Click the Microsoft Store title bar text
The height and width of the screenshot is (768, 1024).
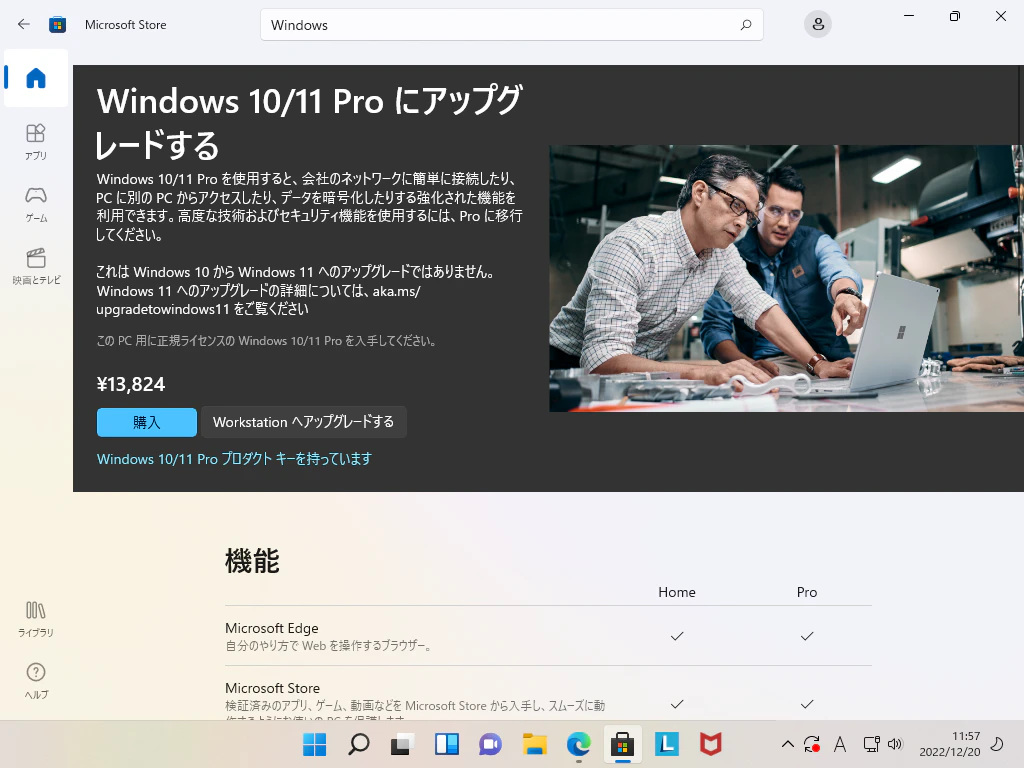[125, 25]
